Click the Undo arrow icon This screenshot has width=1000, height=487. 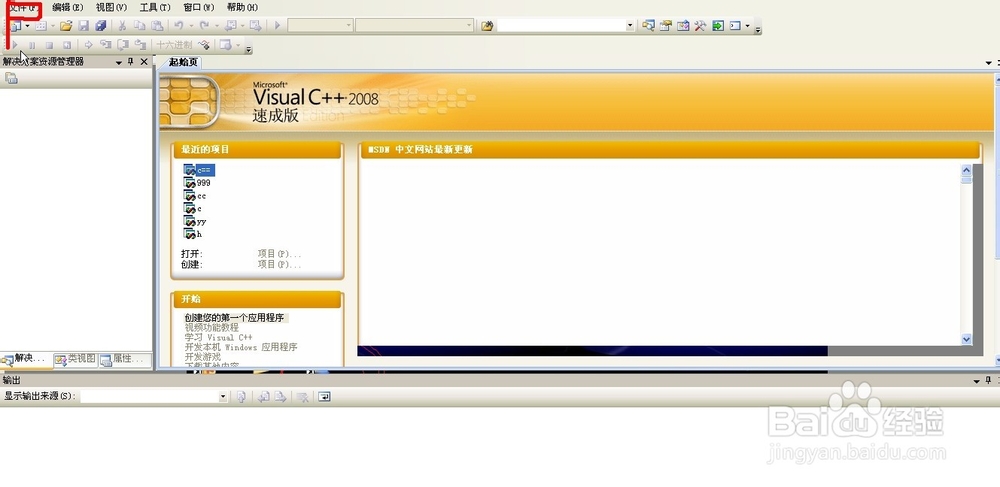(x=179, y=26)
